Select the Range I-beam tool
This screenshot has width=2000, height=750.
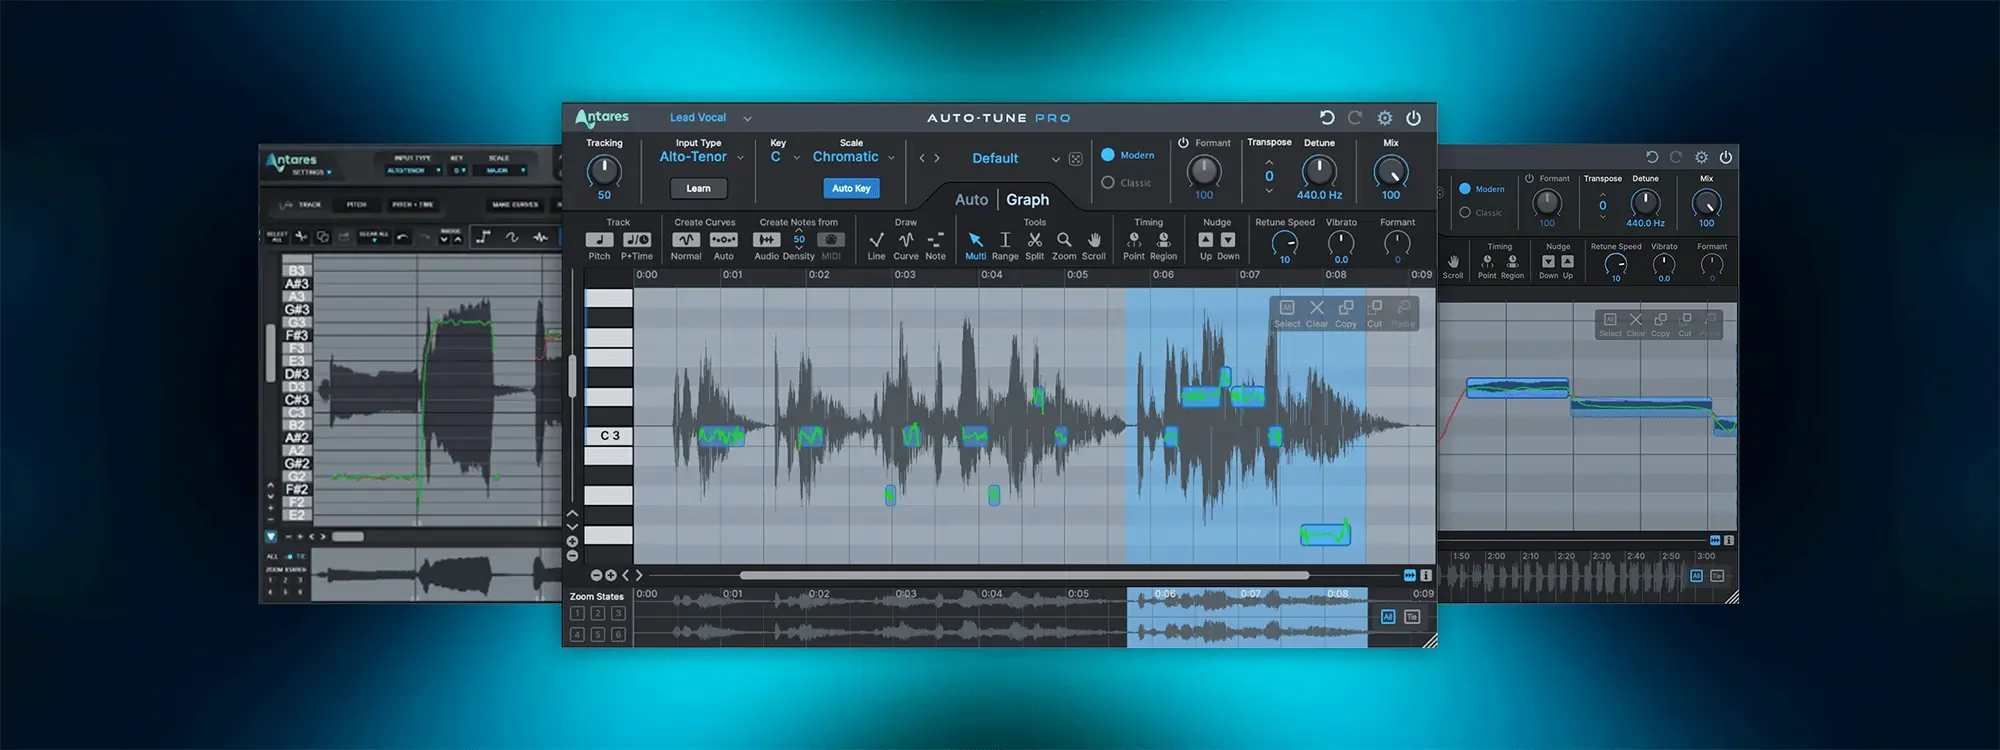tap(1005, 240)
